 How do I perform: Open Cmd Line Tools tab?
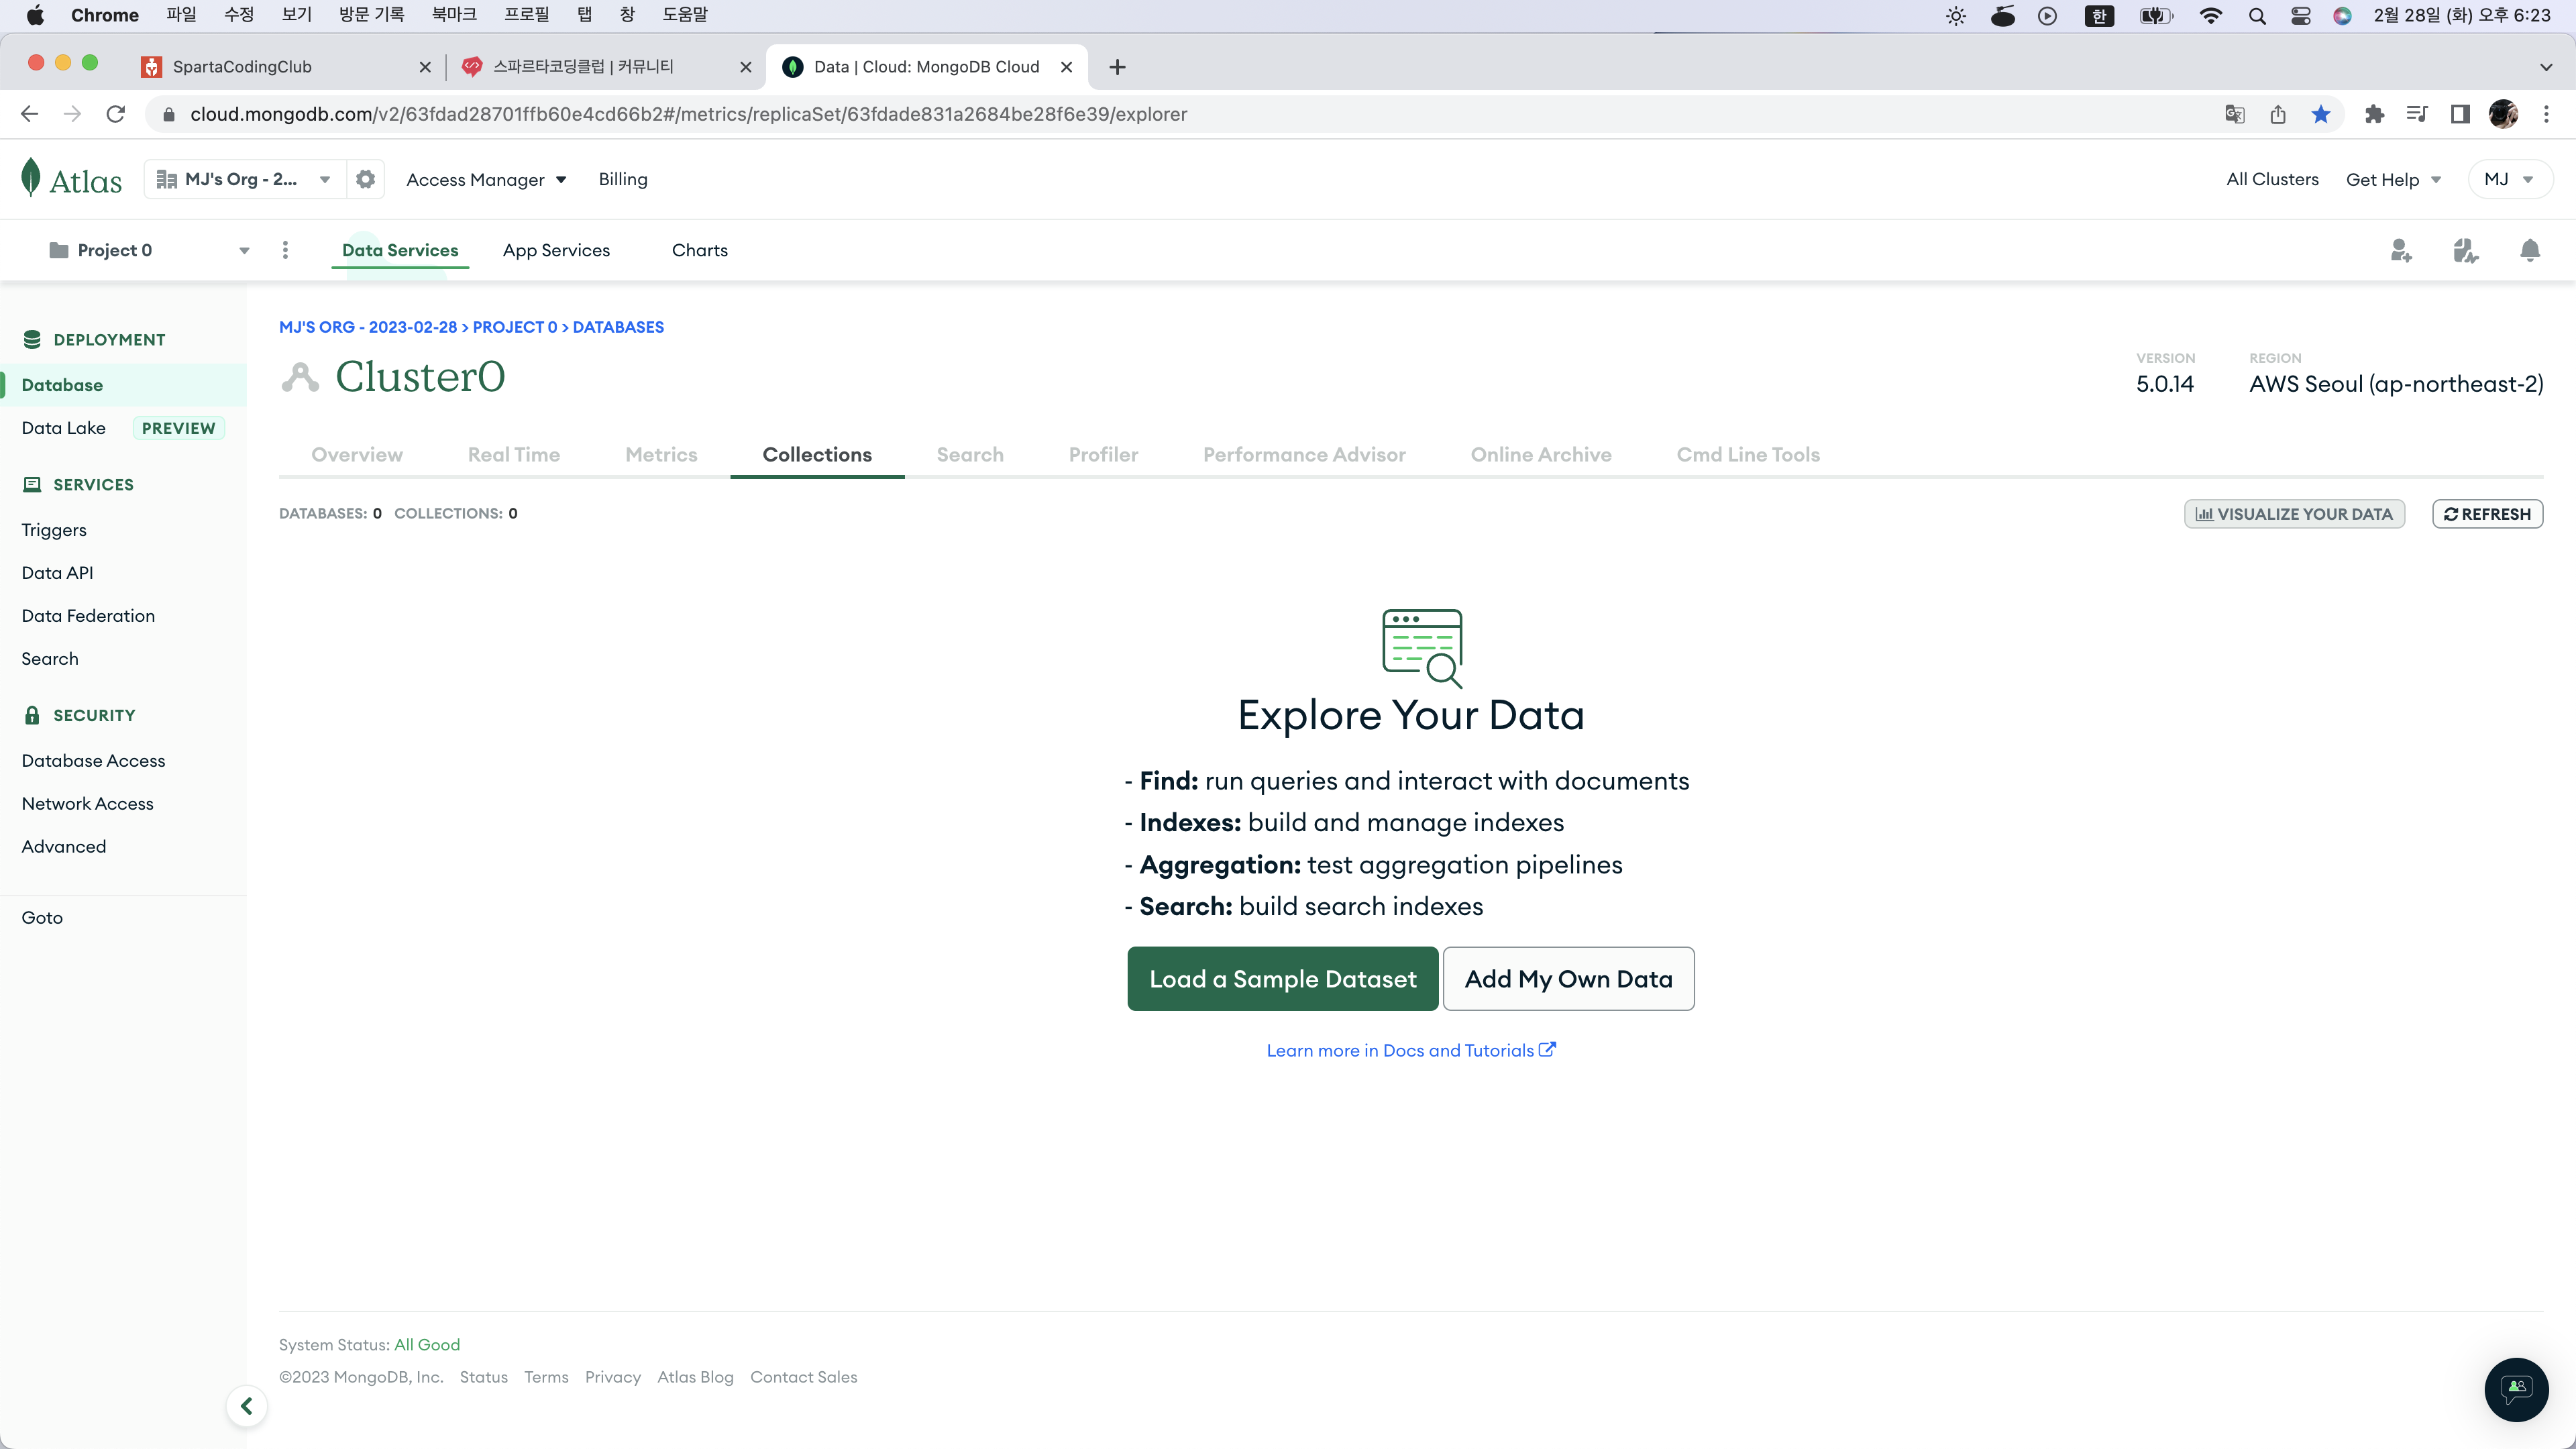[x=1748, y=454]
